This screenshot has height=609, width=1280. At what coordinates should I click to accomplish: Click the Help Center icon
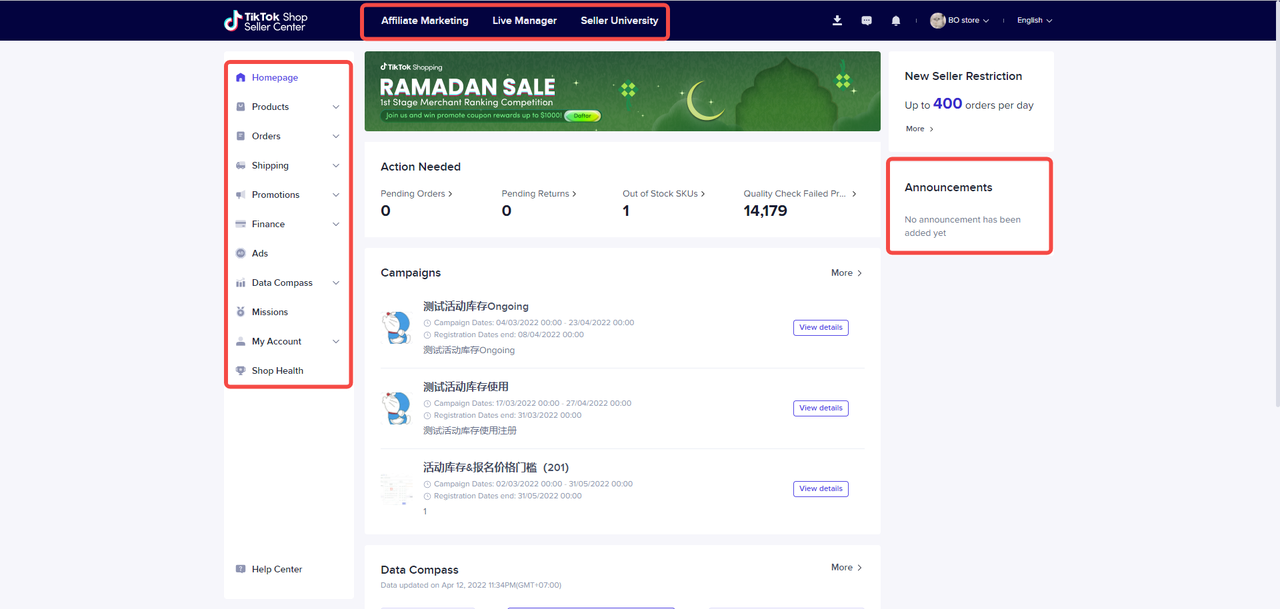(240, 569)
